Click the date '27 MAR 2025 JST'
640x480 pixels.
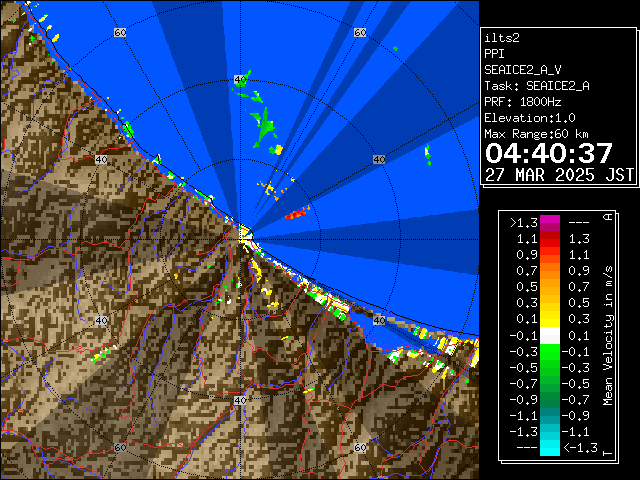559,175
